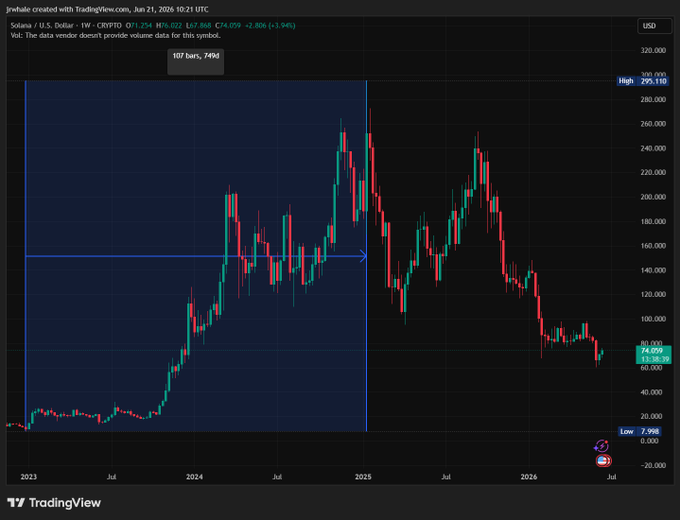Click the 200.000 price axis label
The height and width of the screenshot is (520, 680).
point(653,197)
